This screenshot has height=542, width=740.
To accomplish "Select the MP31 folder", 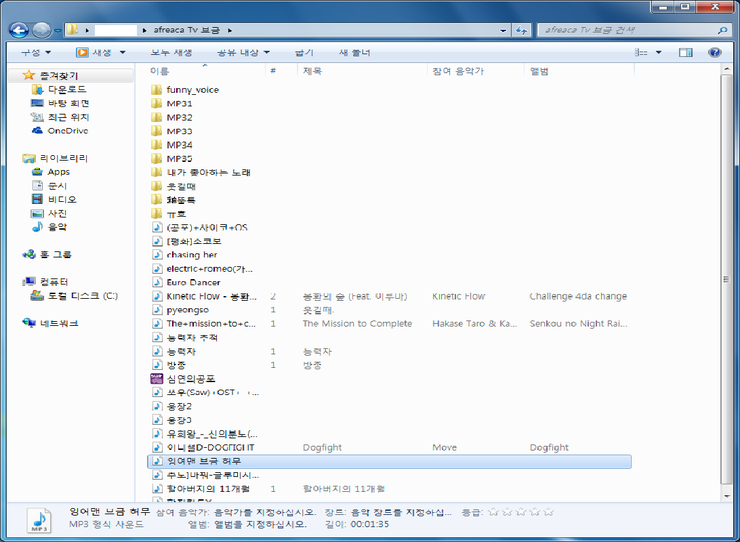I will 172,103.
